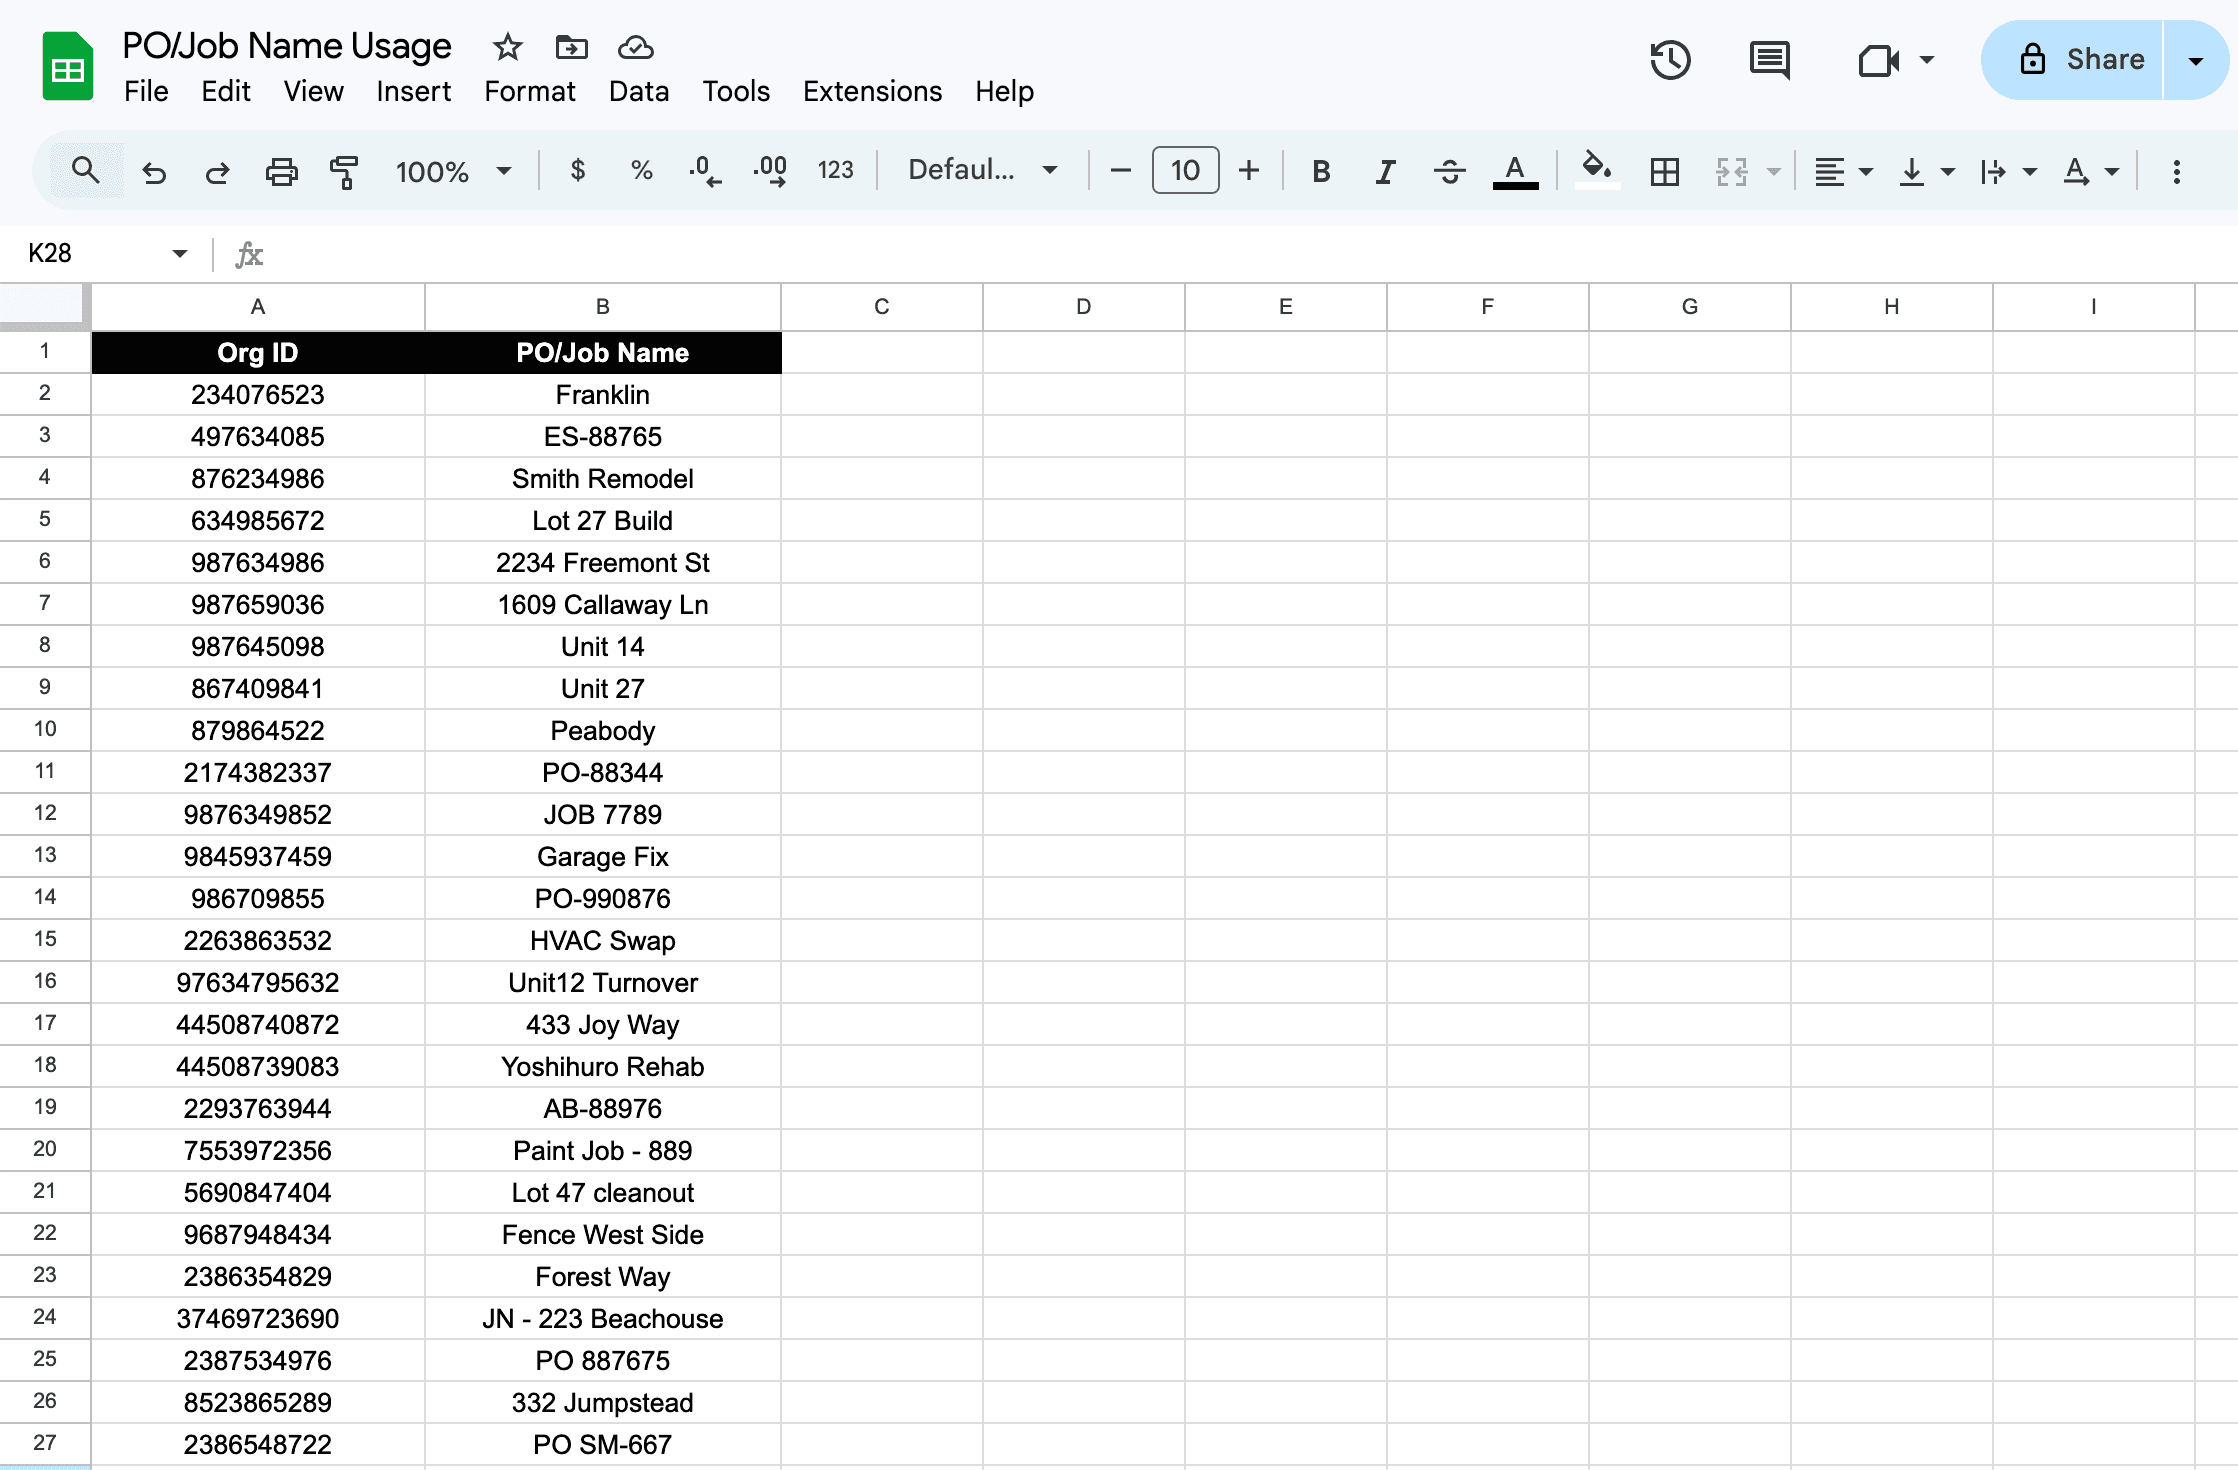Image resolution: width=2238 pixels, height=1470 pixels.
Task: Click the print icon in toolbar
Action: click(281, 171)
